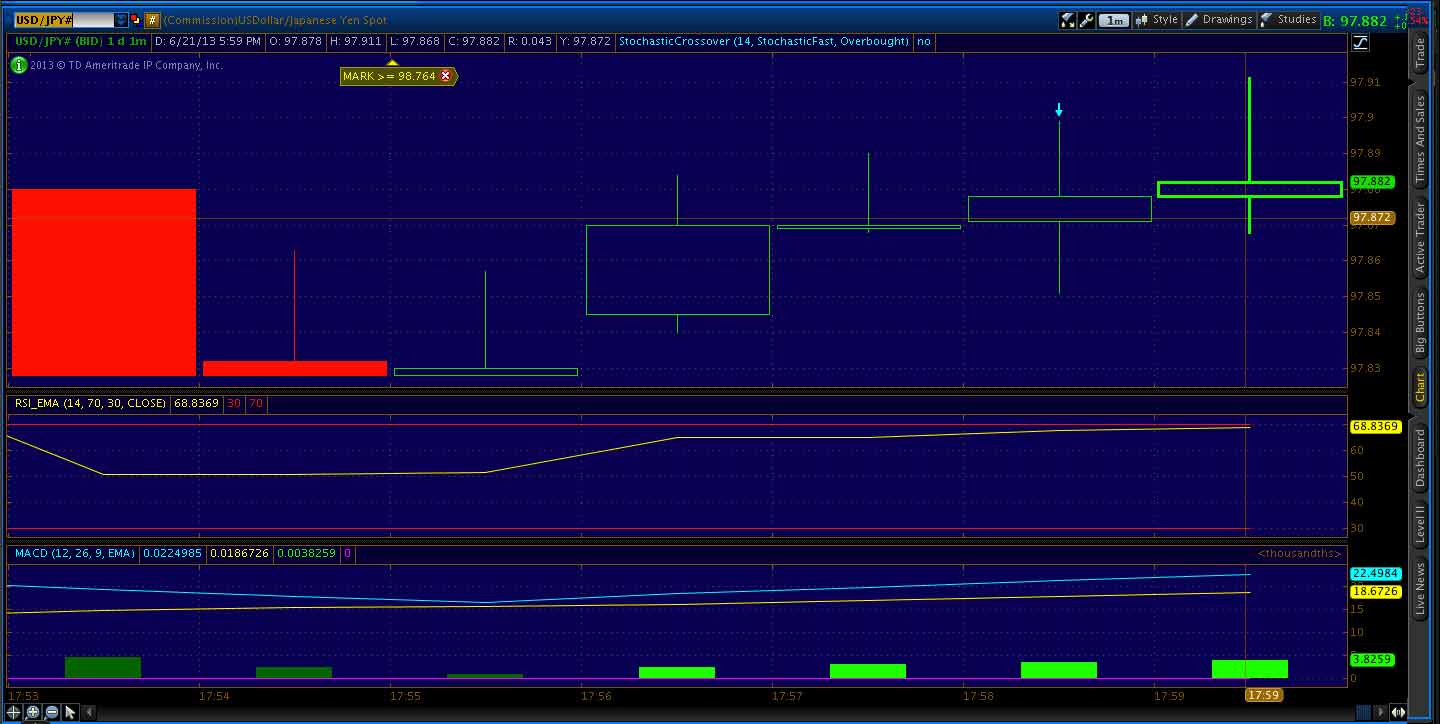Open the share chart flask icon
Screen dimensions: 1440x724
point(1067,20)
